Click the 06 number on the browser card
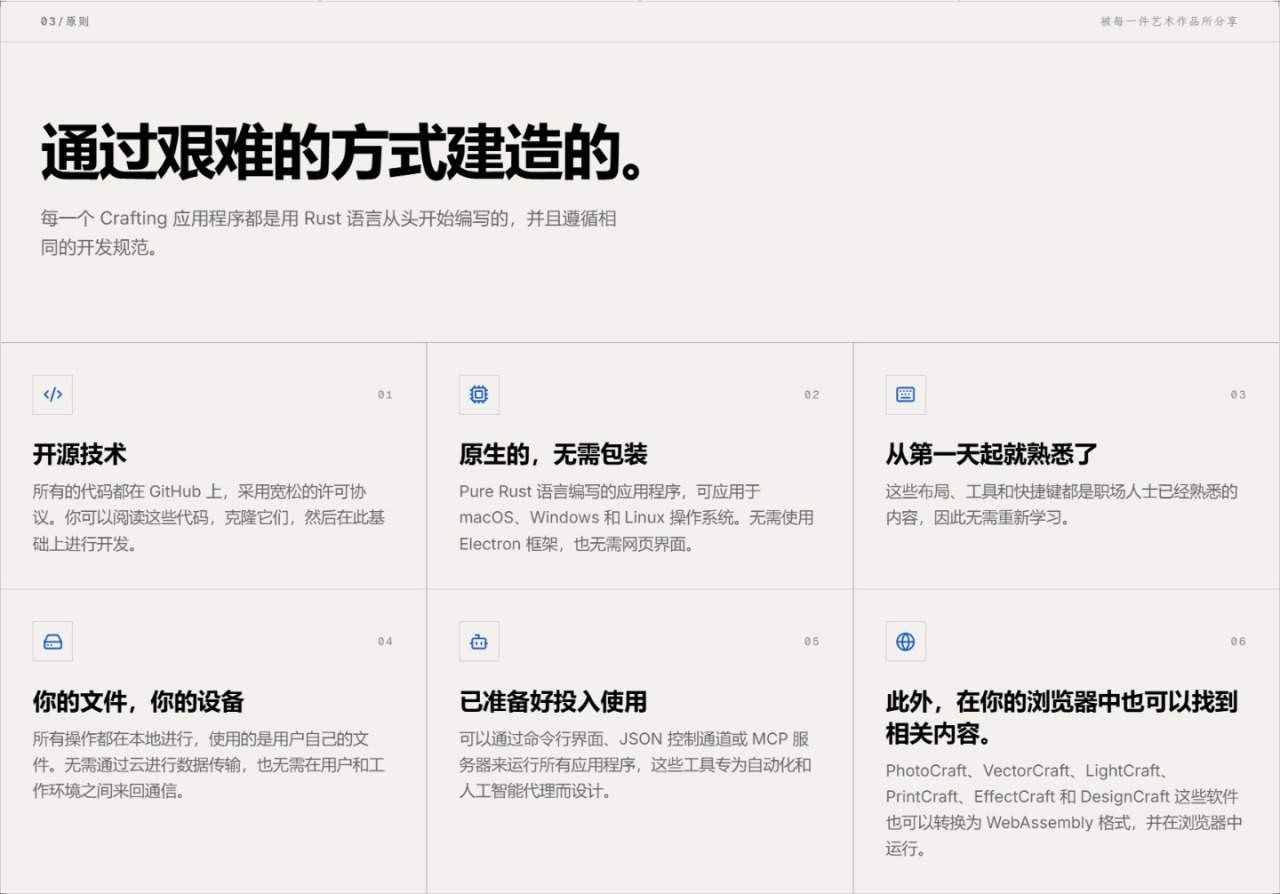This screenshot has height=894, width=1280. click(1238, 642)
